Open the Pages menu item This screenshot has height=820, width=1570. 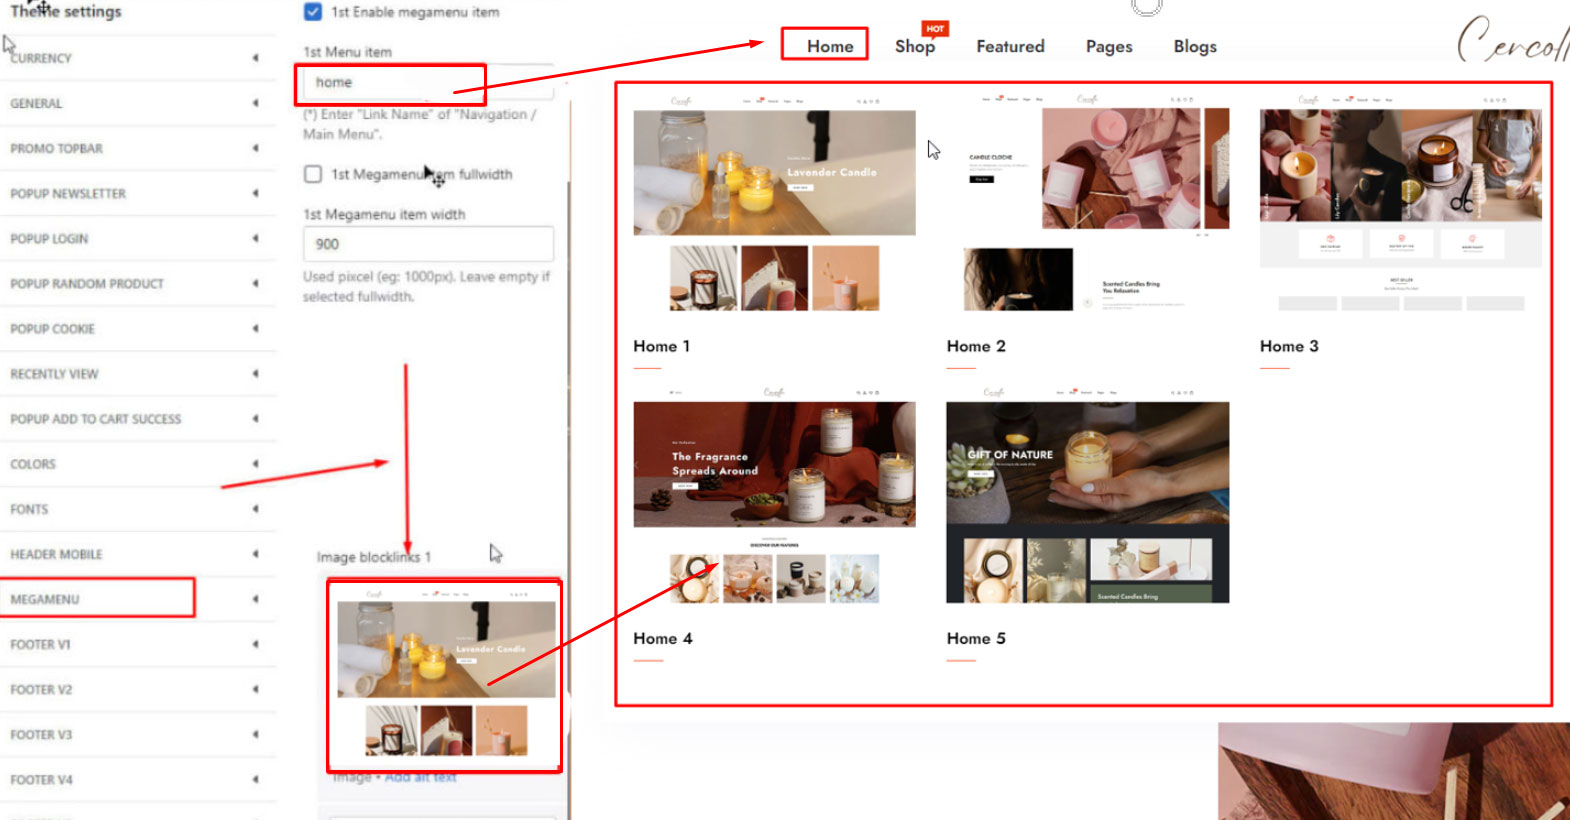pos(1109,47)
